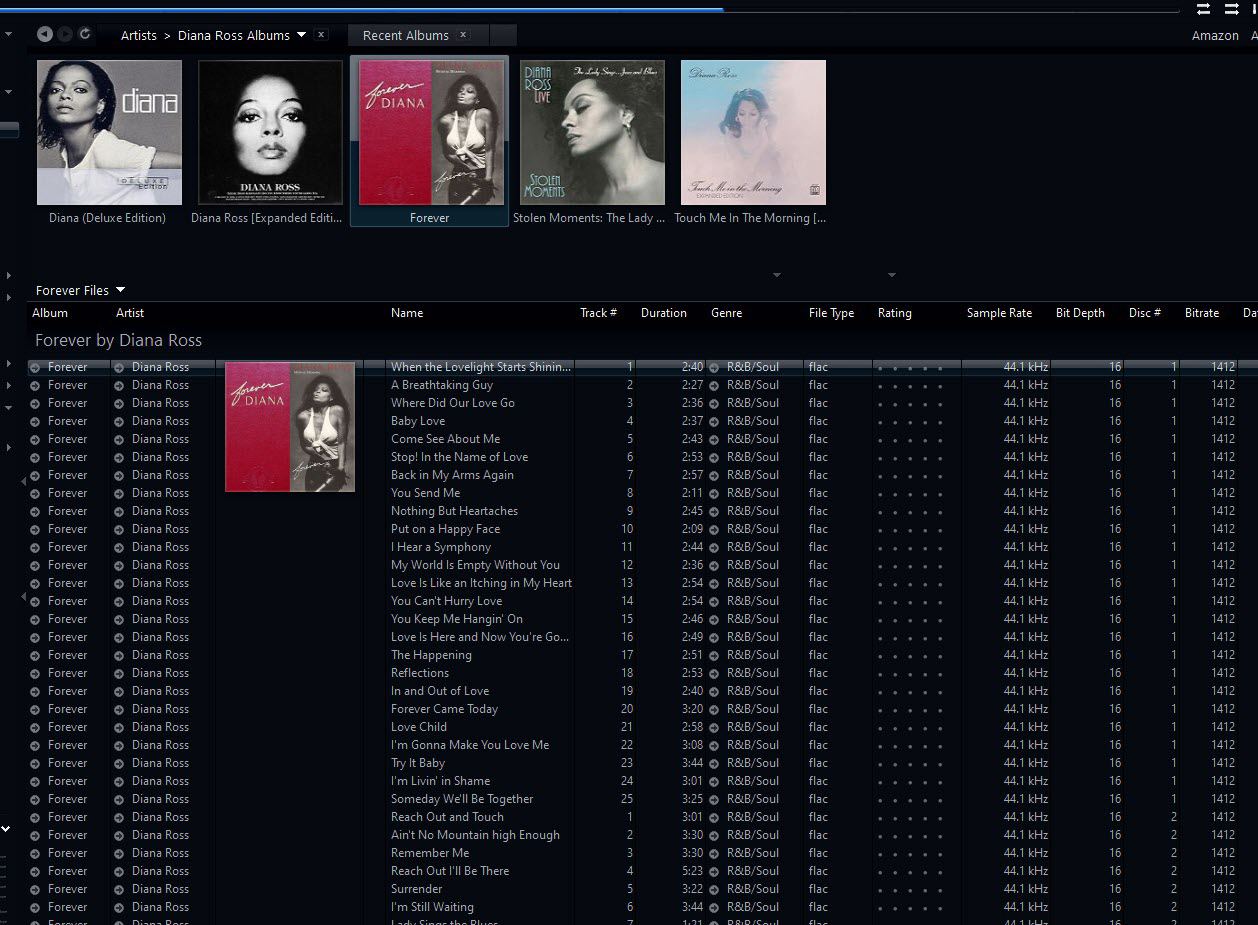Viewport: 1258px width, 925px height.
Task: Select track 'I'm Still Waiting'
Action: point(432,907)
